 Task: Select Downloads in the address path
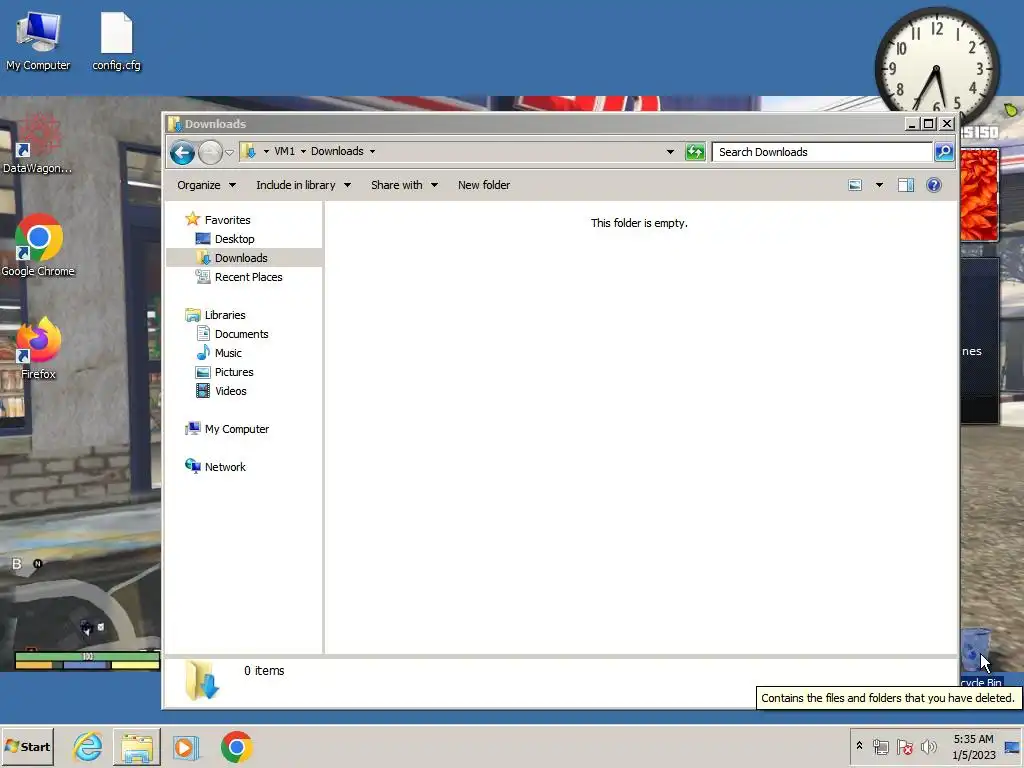(x=337, y=152)
